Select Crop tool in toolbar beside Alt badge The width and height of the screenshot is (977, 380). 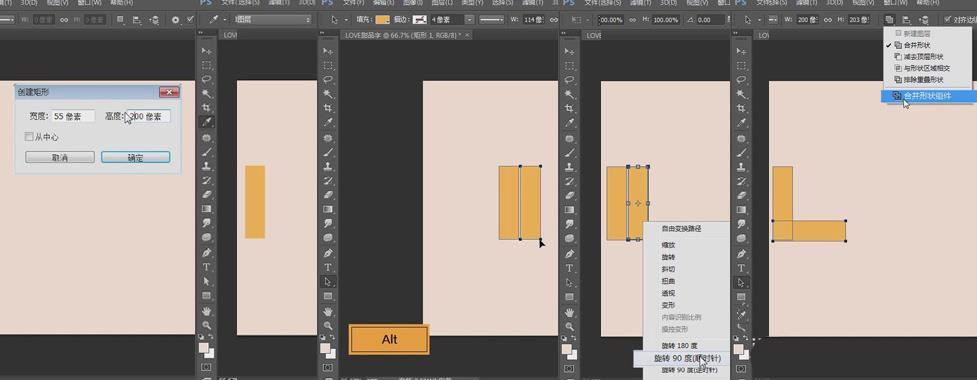(328, 108)
